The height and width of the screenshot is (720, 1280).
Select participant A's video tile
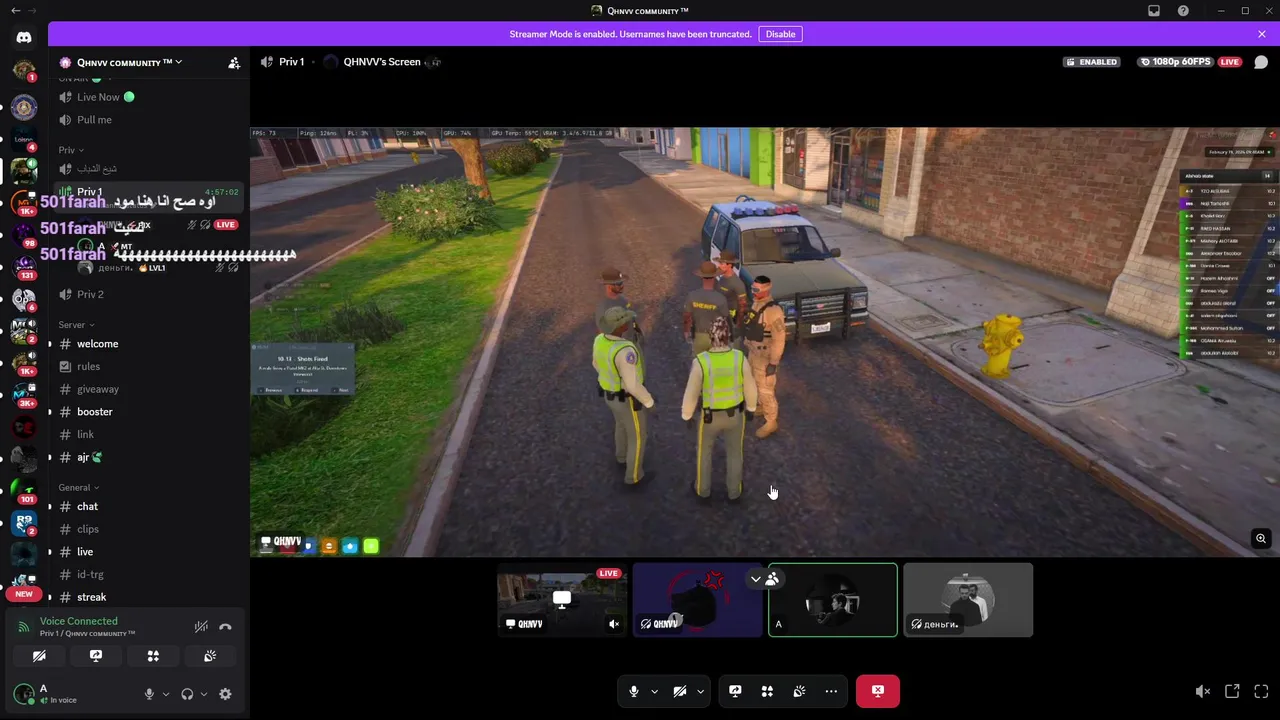pyautogui.click(x=833, y=600)
